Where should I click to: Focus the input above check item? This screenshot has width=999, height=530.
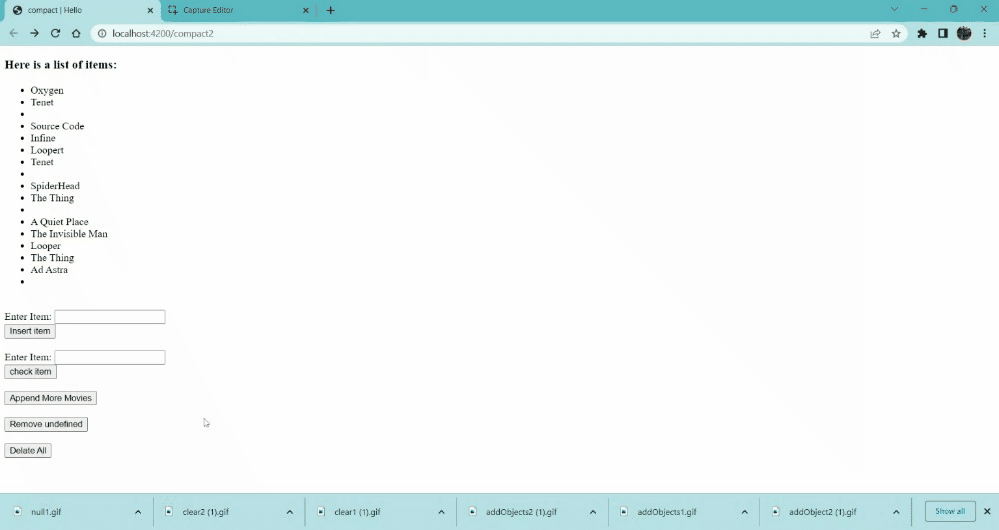[110, 357]
